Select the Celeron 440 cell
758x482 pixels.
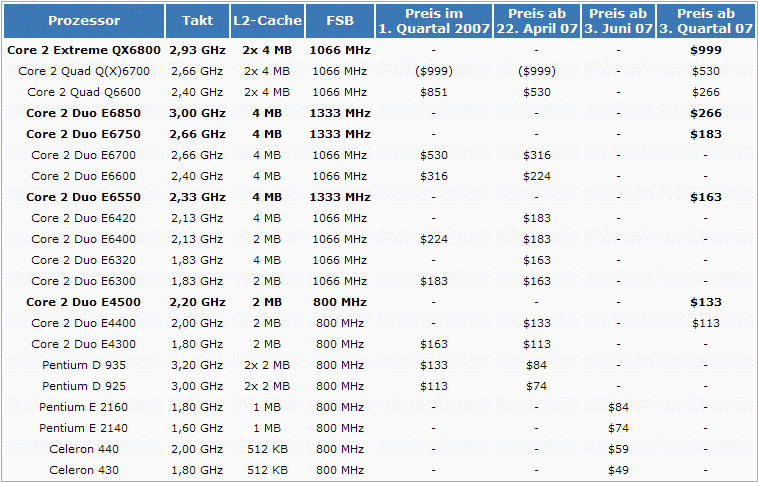tap(84, 449)
